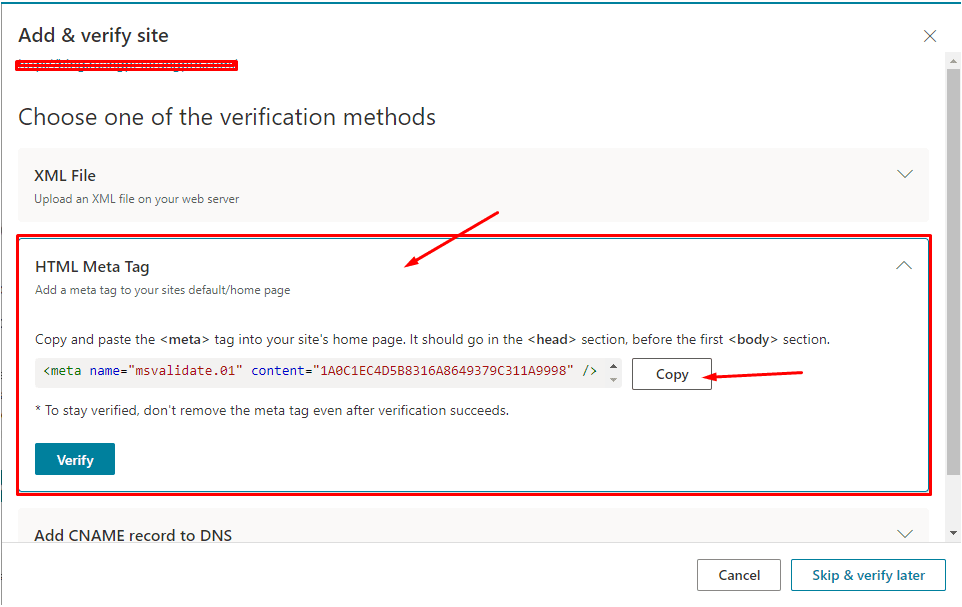Expand Add CNAME record to DNS chevron

pyautogui.click(x=905, y=534)
